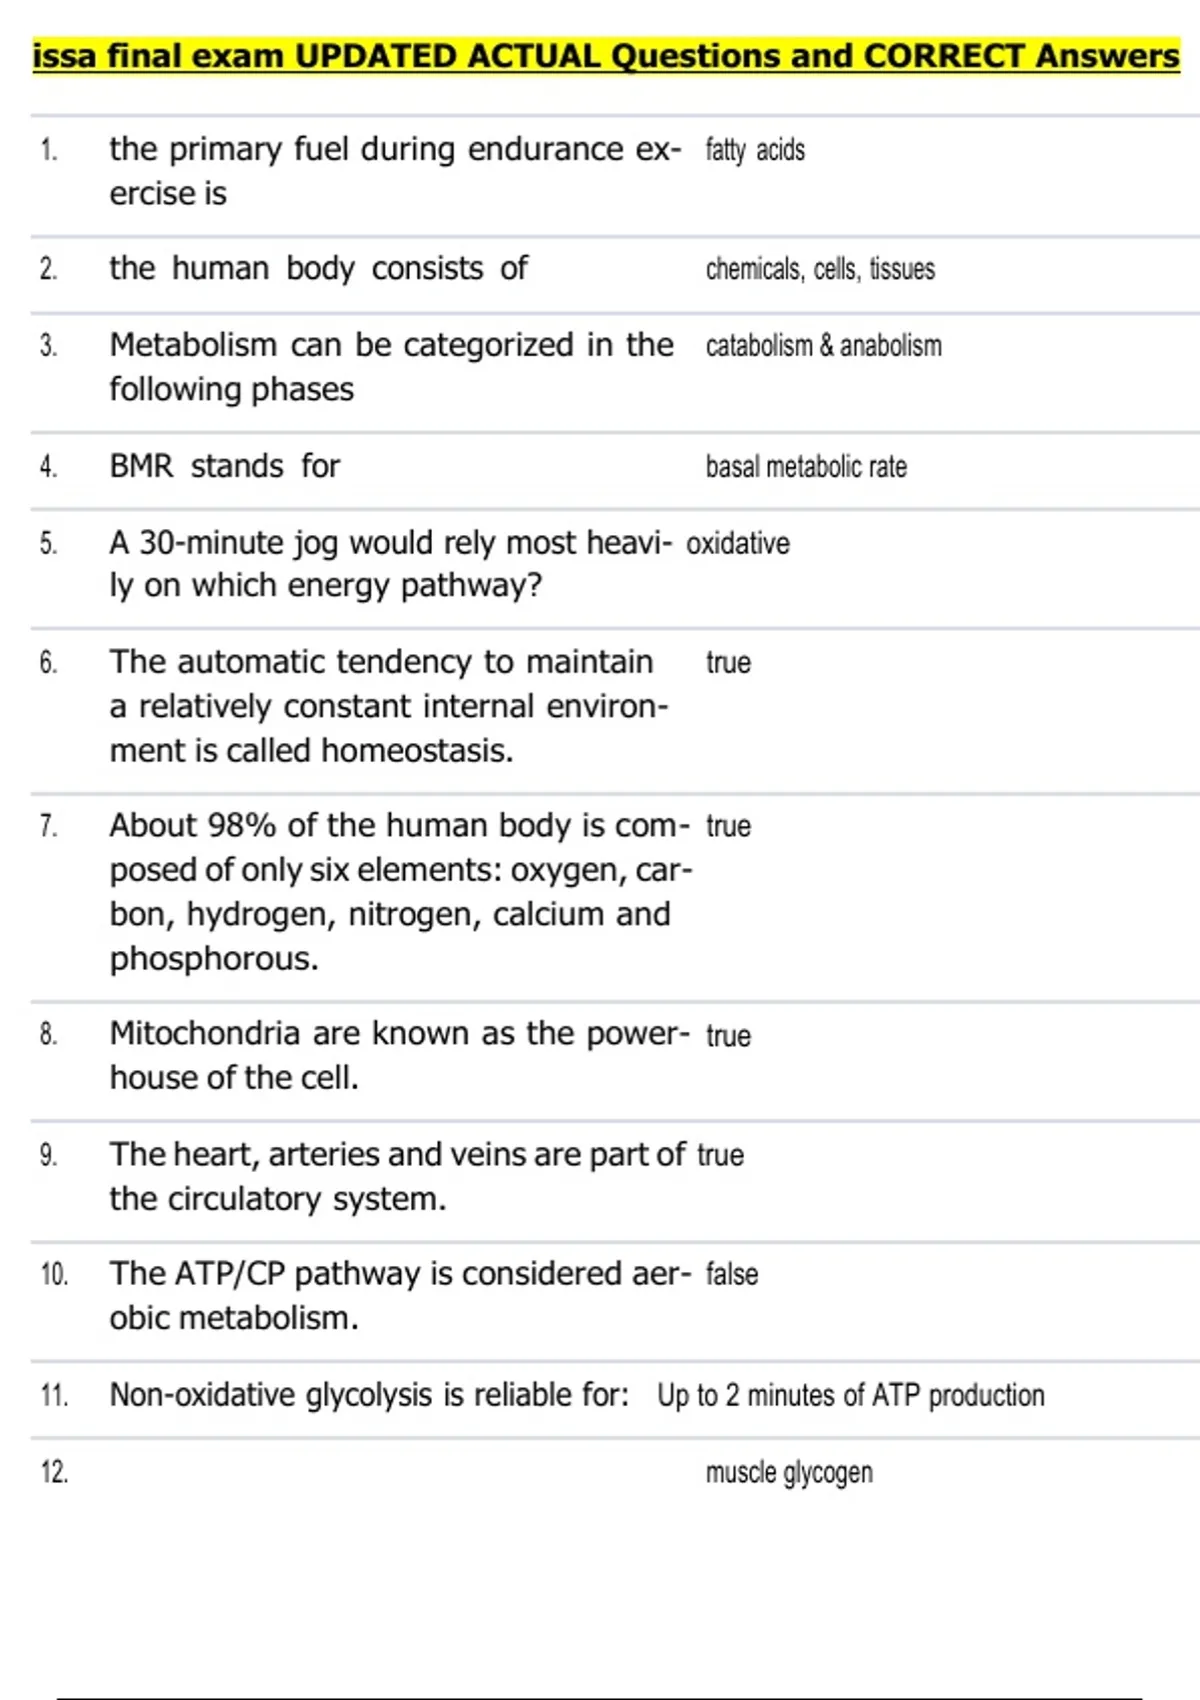Select the question 'the human body consists of'
The width and height of the screenshot is (1200, 1700).
[318, 268]
